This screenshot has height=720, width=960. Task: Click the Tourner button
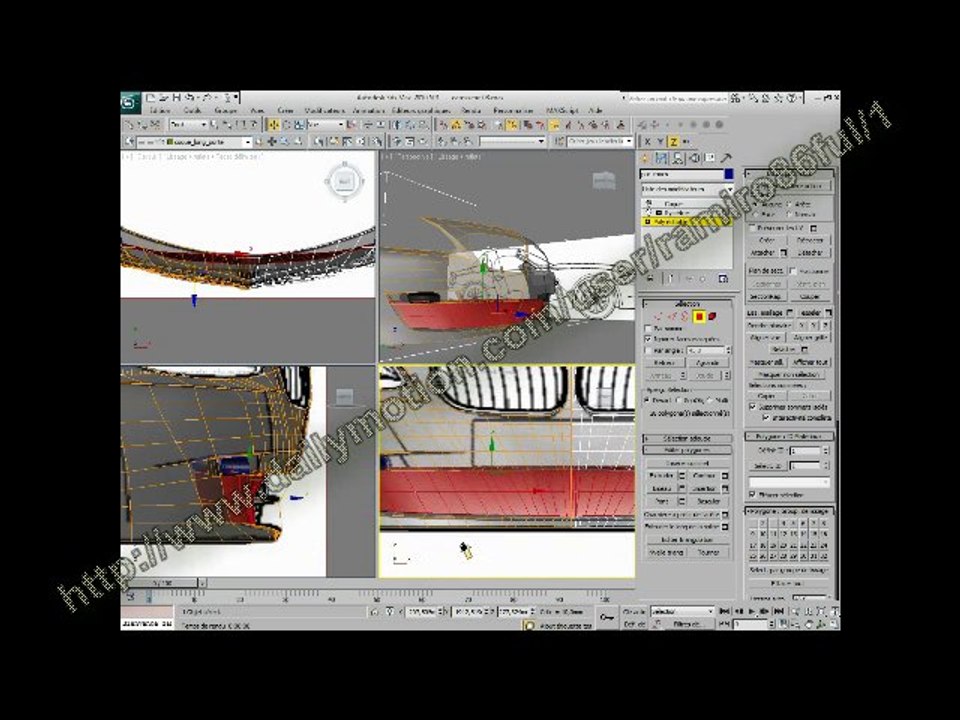click(x=708, y=552)
